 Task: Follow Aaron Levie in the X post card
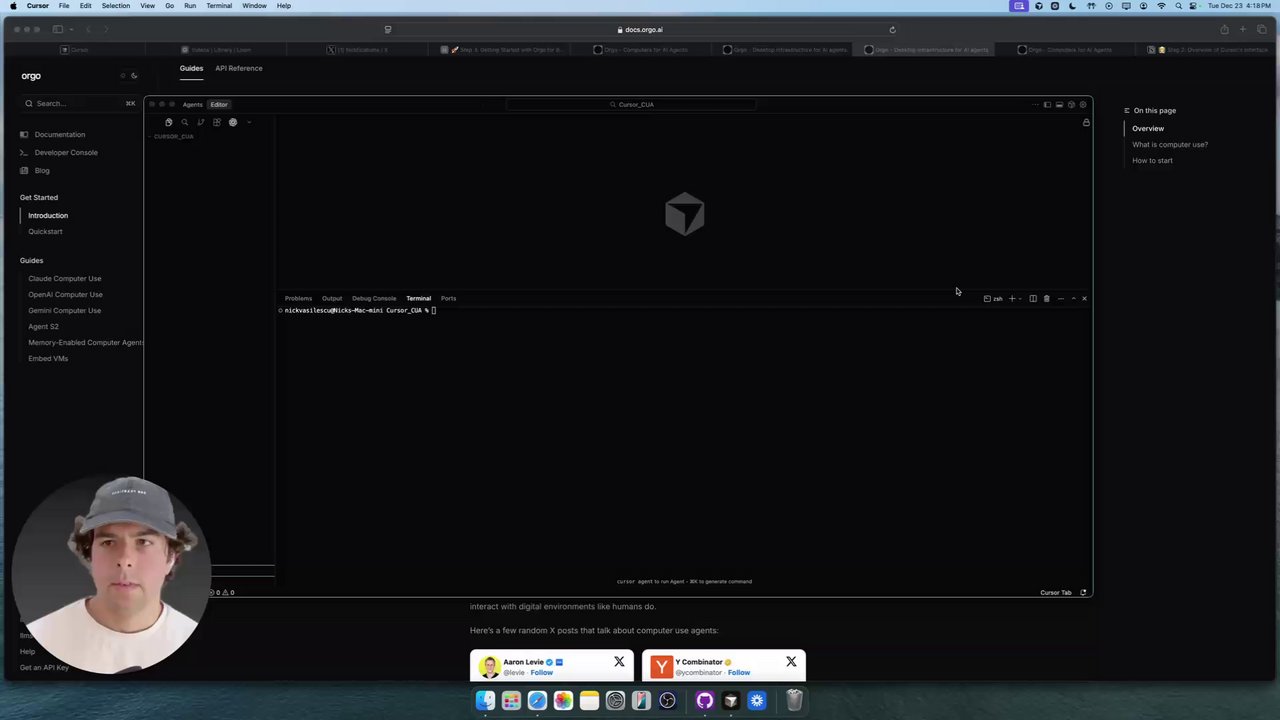click(x=541, y=672)
